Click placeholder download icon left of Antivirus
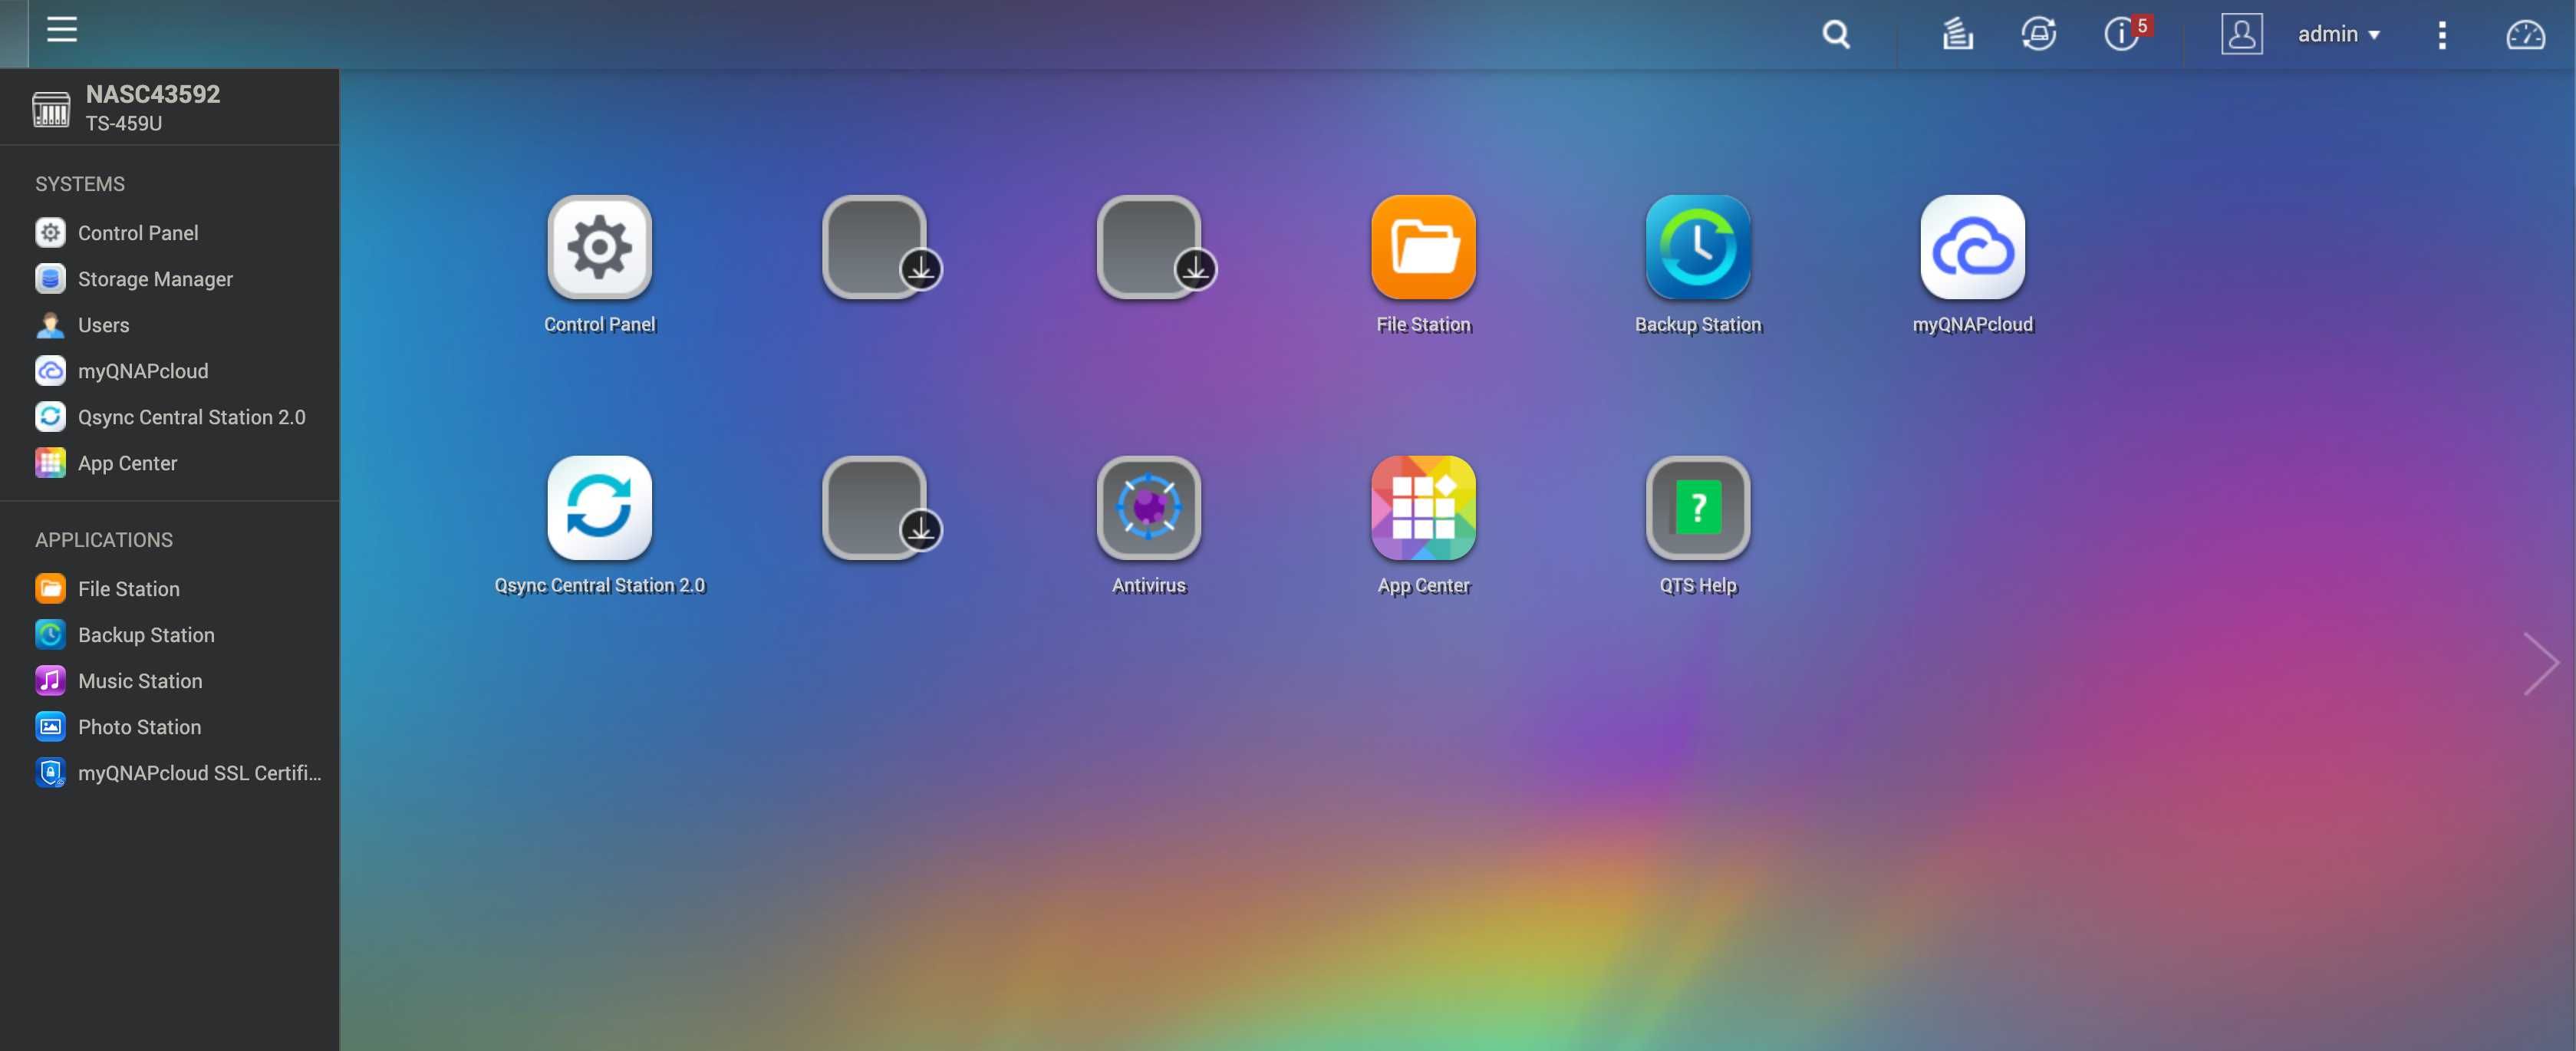 click(x=874, y=508)
